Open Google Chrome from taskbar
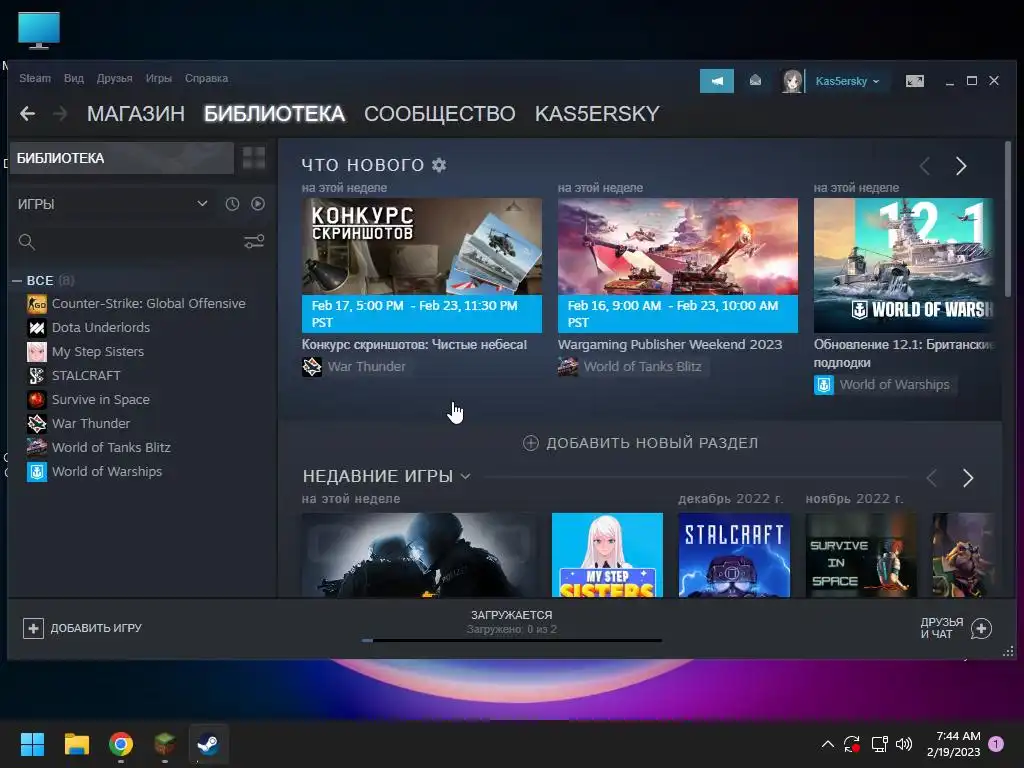The height and width of the screenshot is (768, 1024). pyautogui.click(x=121, y=744)
